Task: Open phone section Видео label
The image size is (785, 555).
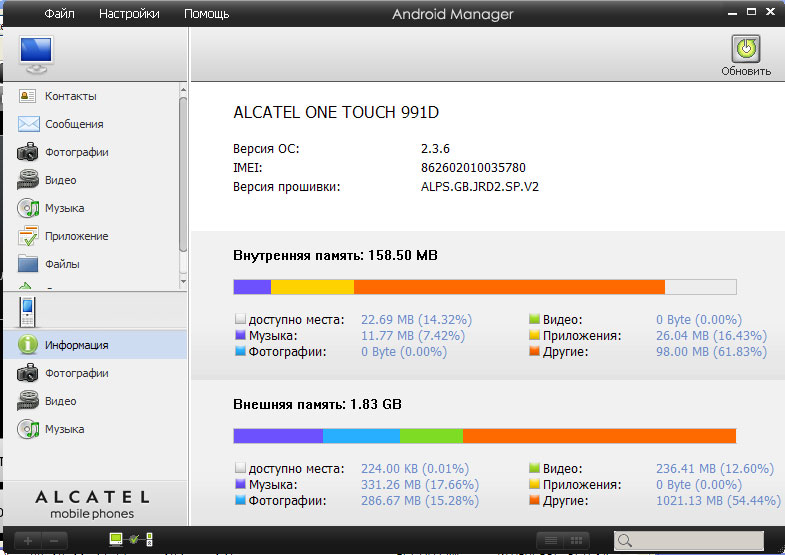Action: (x=61, y=401)
